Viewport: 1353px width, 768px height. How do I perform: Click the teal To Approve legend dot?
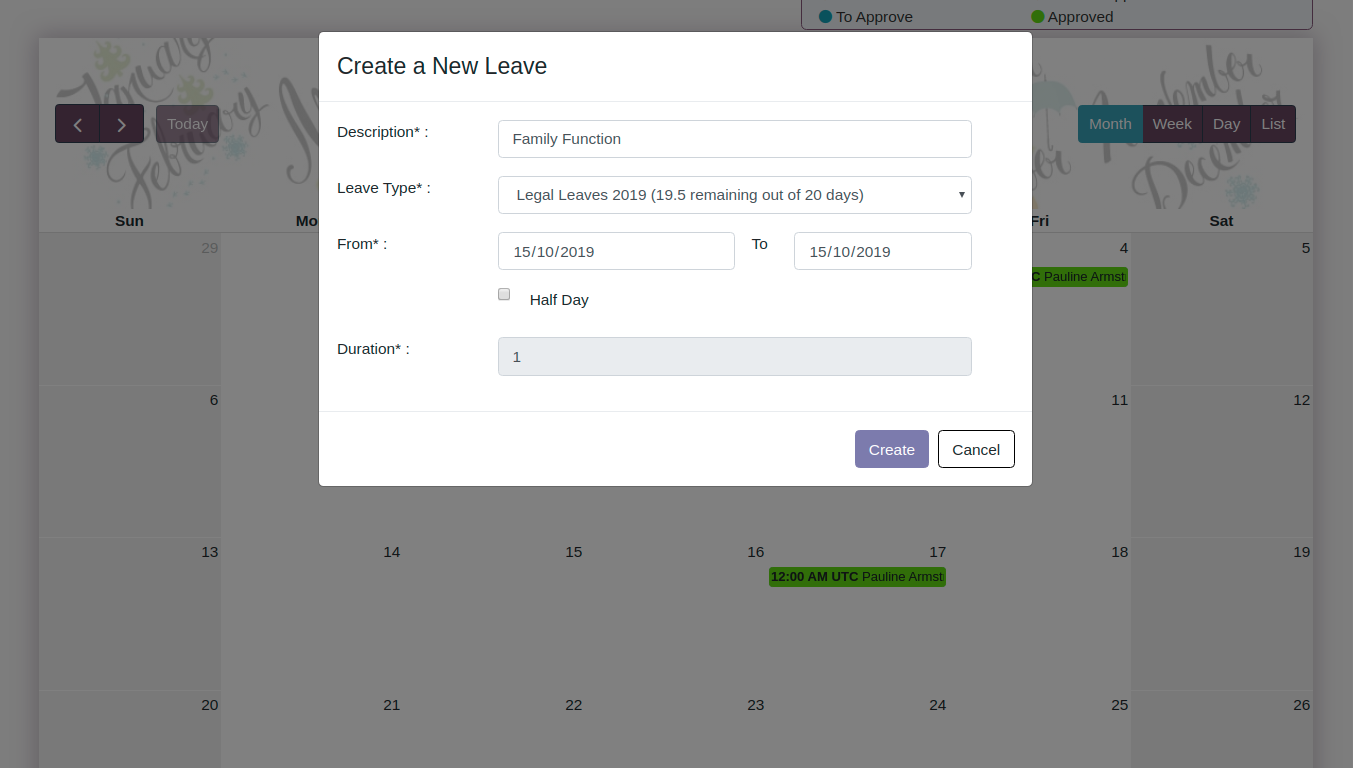[x=825, y=16]
